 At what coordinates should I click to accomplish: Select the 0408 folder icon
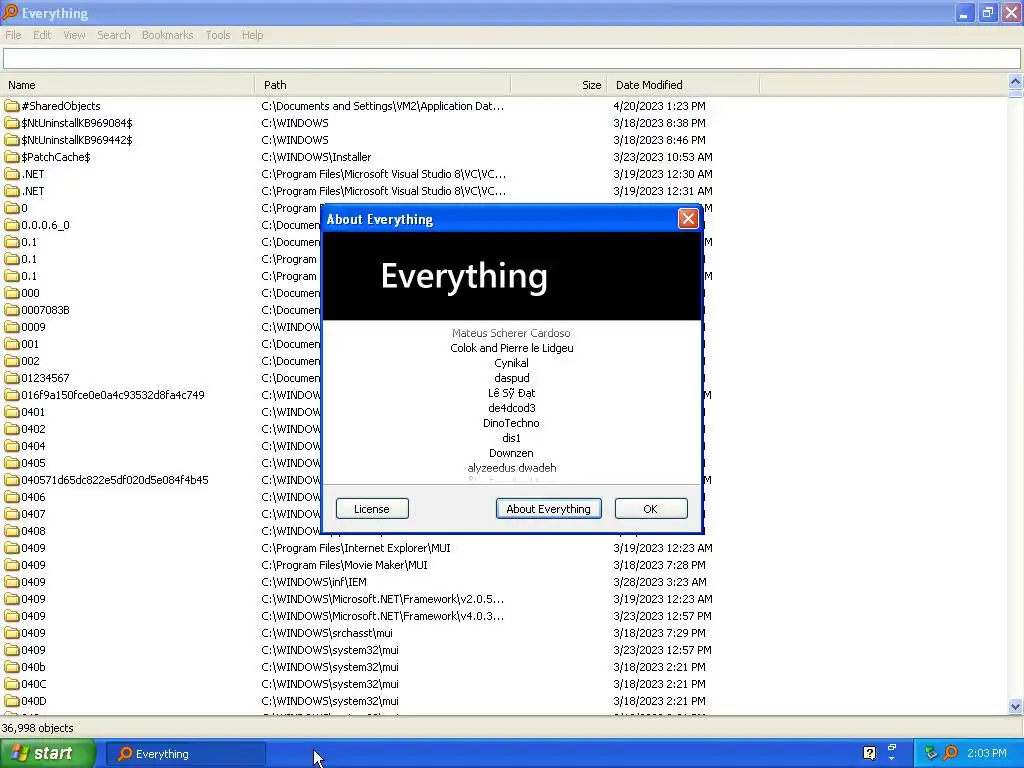[12, 530]
